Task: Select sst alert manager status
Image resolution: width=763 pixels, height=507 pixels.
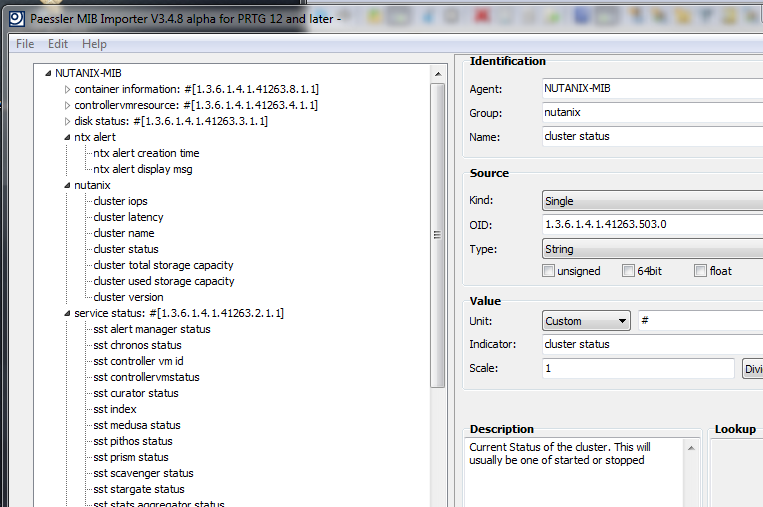Action: (152, 329)
